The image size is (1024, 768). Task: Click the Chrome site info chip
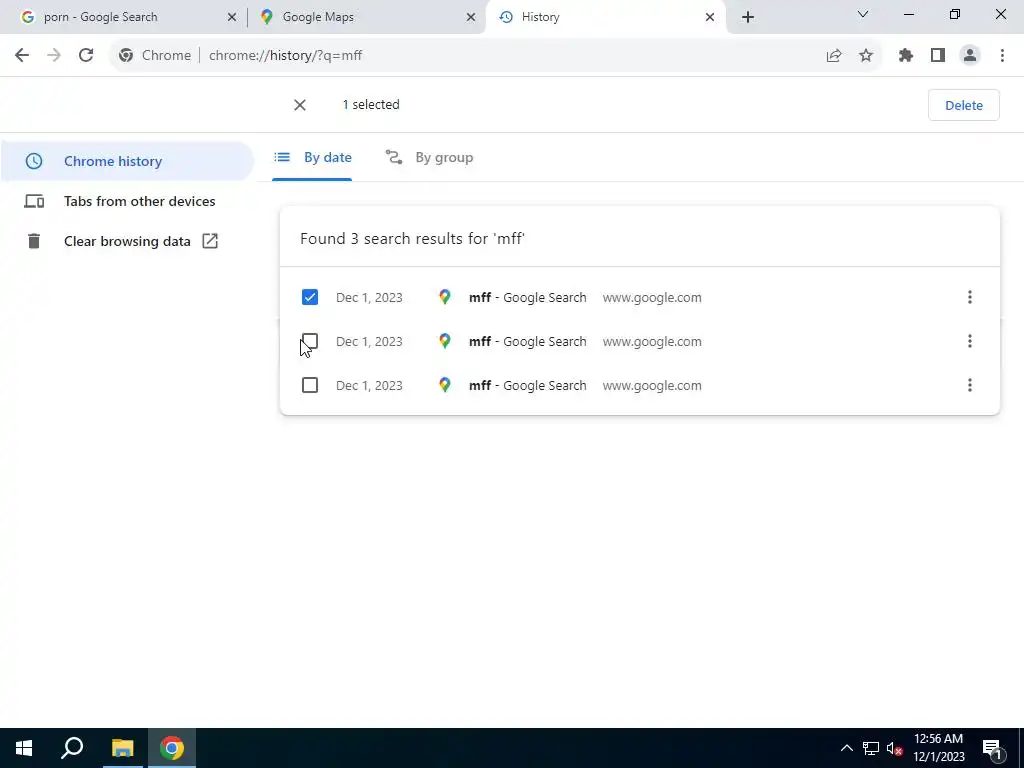tap(155, 56)
